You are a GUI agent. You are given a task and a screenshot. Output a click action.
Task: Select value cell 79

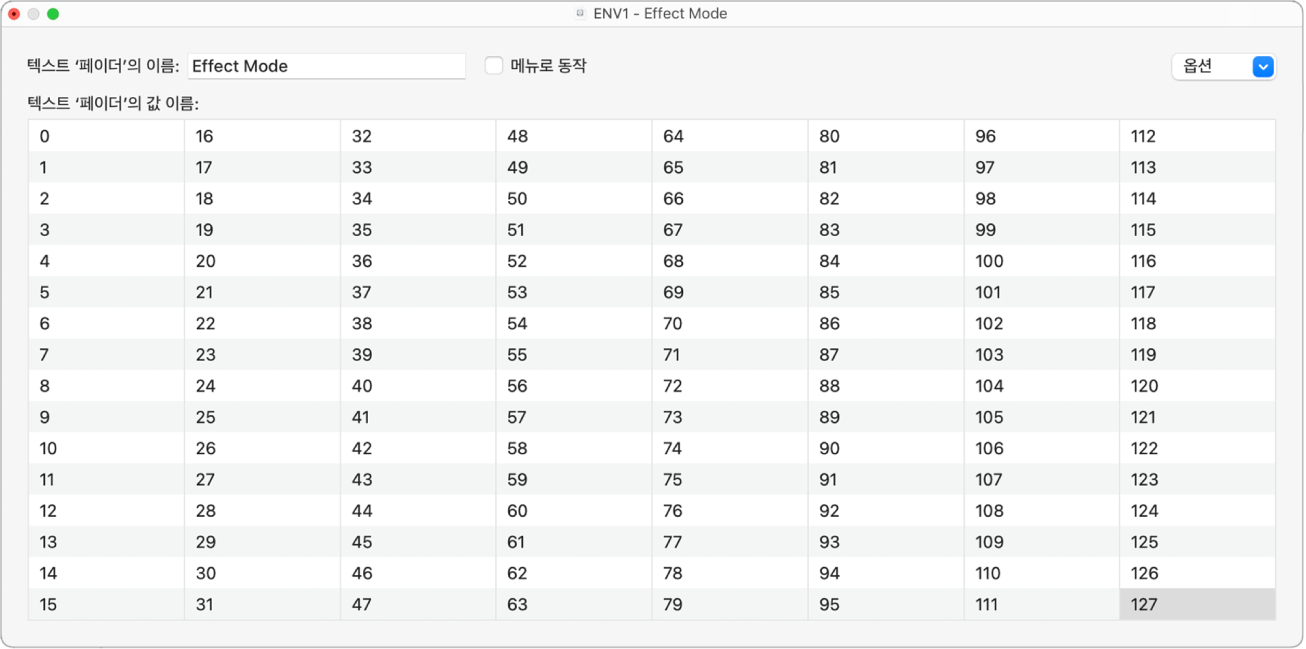729,604
